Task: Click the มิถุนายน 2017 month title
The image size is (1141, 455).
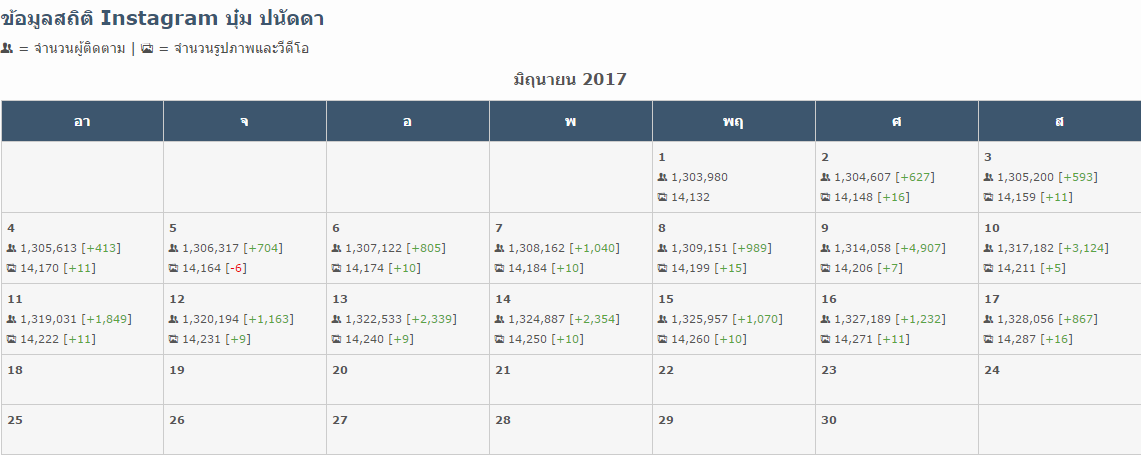Action: coord(570,79)
